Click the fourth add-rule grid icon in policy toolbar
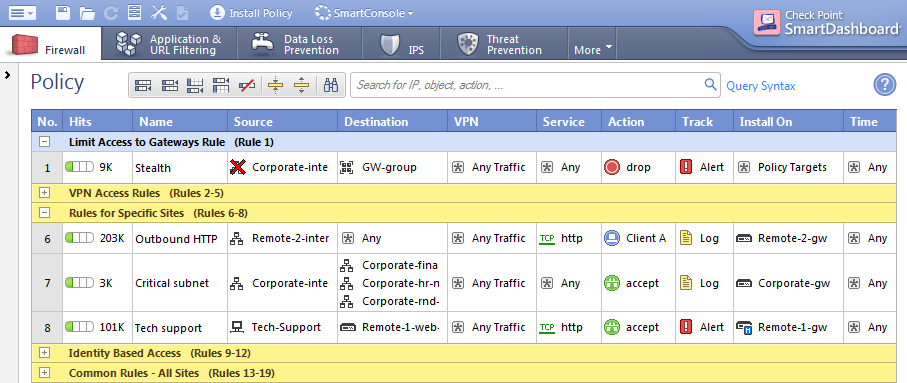 tap(221, 86)
